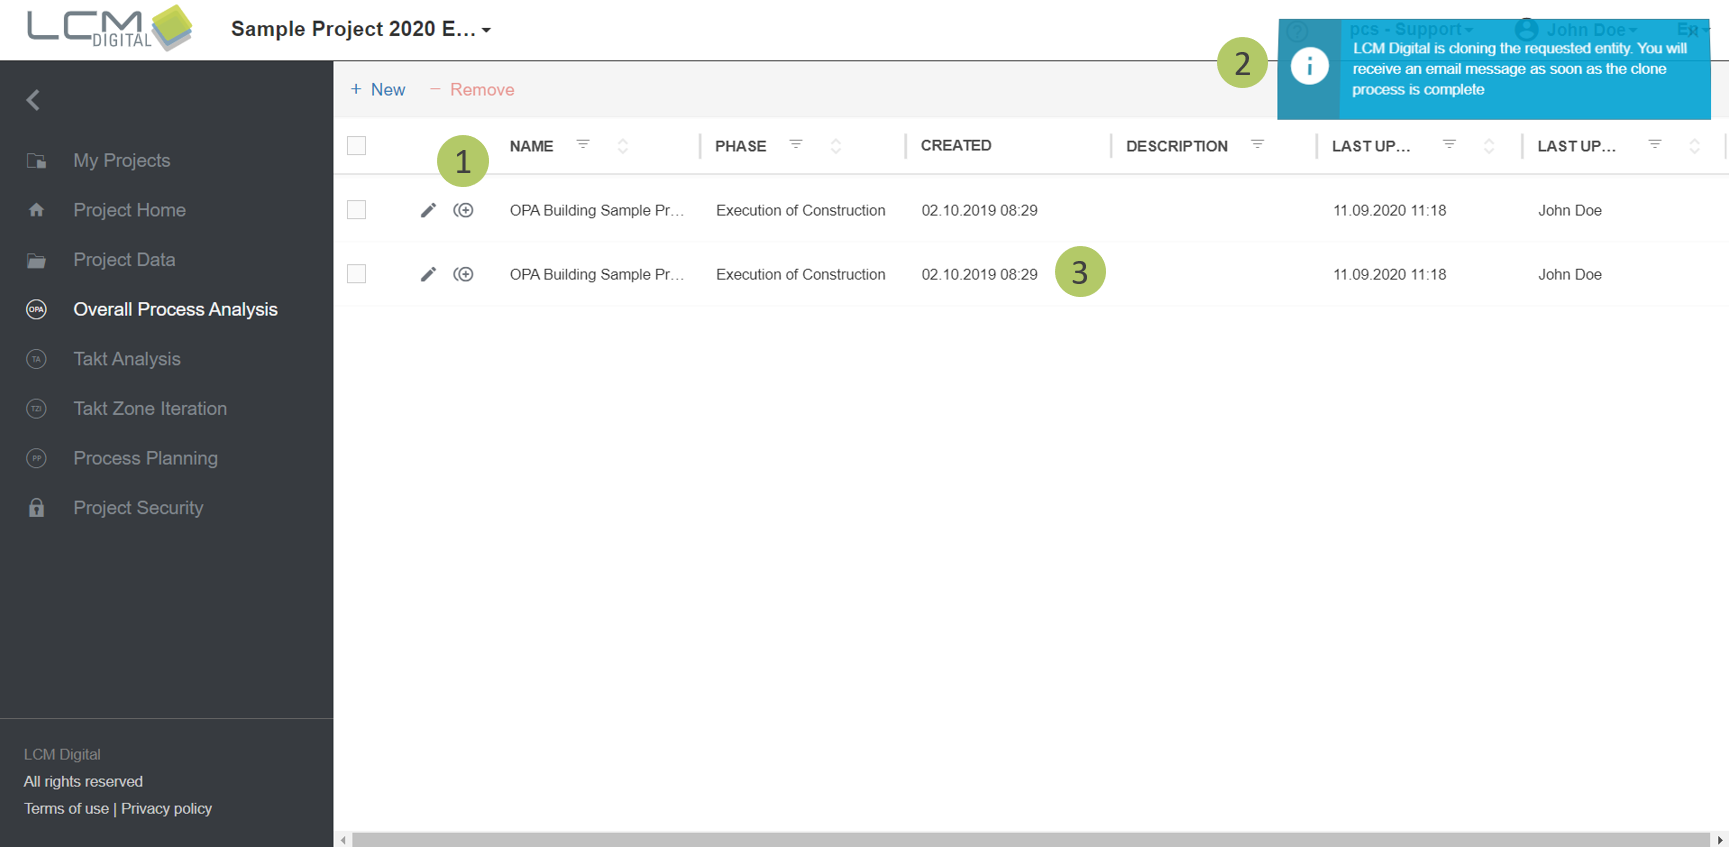Collapse the sidebar with the back chevron

33,100
